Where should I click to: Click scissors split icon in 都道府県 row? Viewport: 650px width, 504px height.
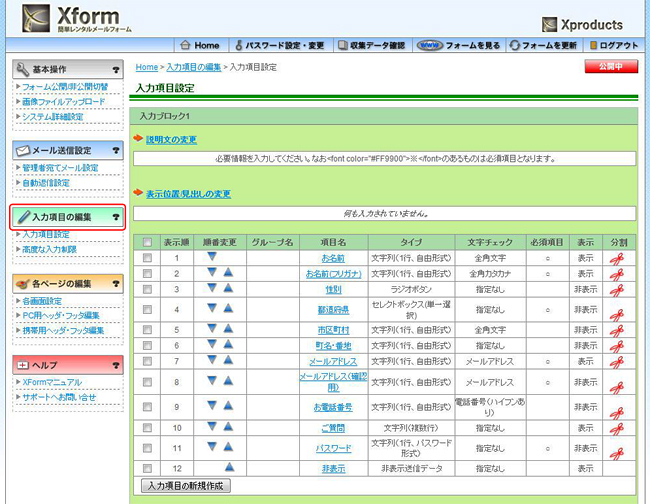point(617,315)
